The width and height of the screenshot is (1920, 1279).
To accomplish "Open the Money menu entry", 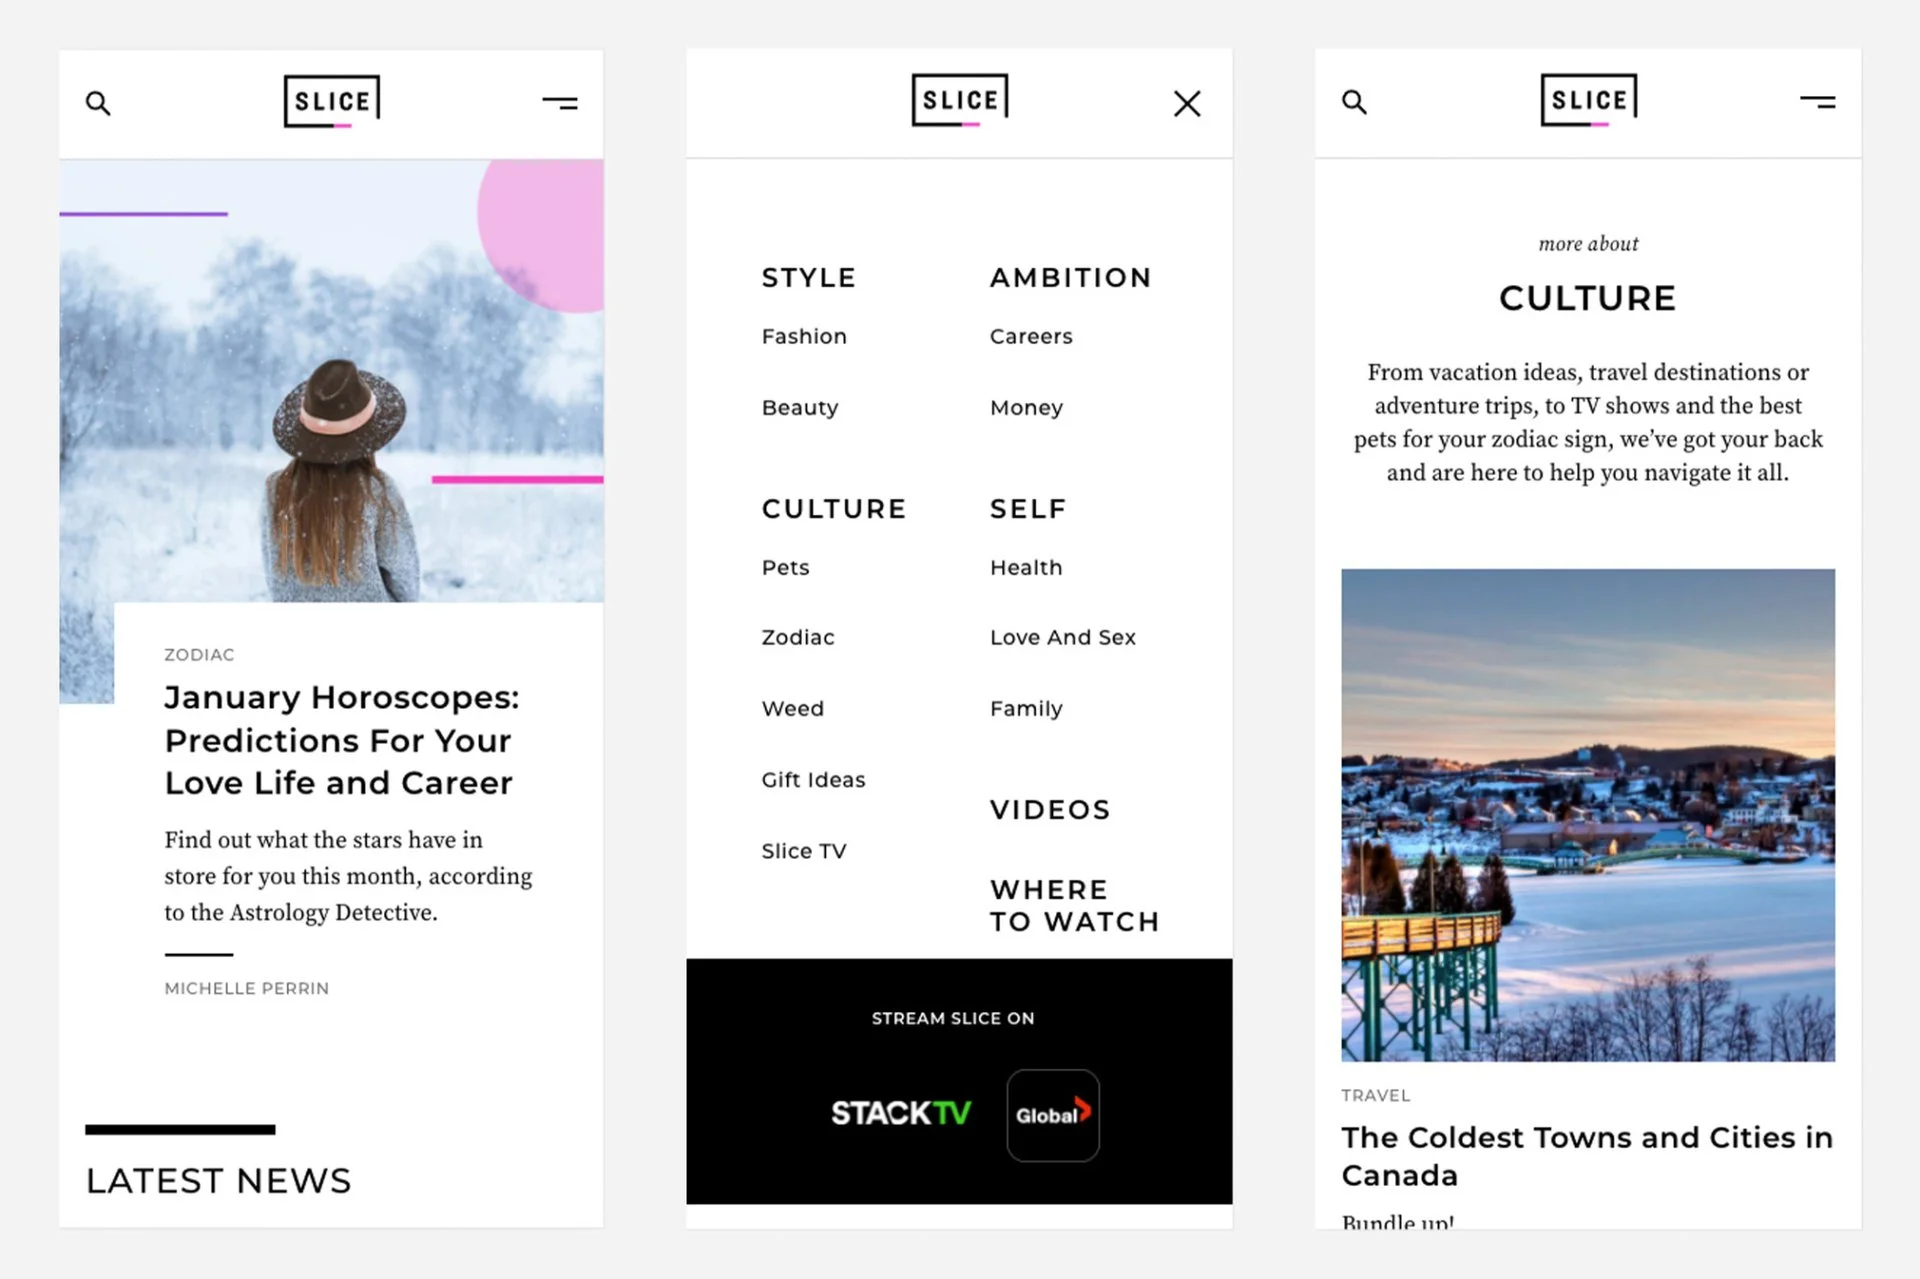I will [x=1026, y=408].
